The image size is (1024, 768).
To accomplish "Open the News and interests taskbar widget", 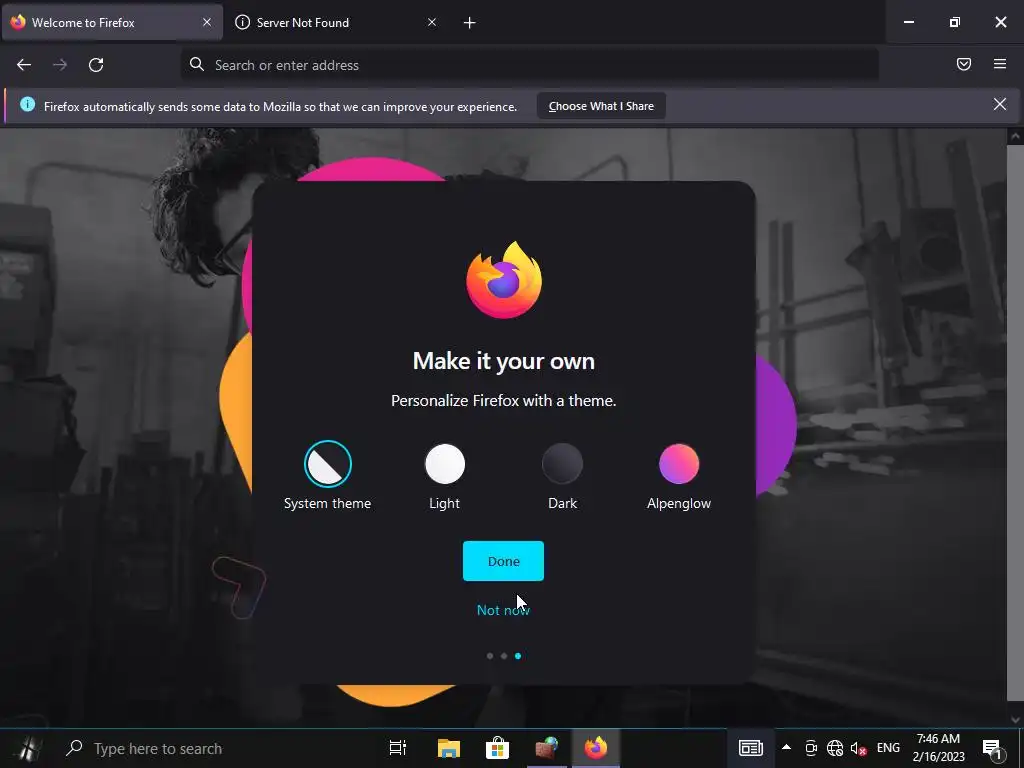I will point(750,748).
